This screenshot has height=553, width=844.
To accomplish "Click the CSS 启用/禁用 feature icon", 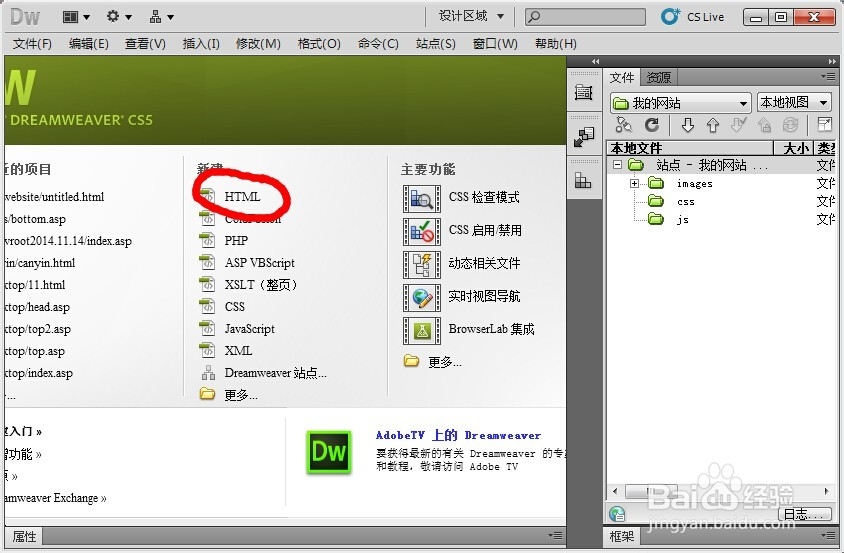I will pyautogui.click(x=422, y=232).
